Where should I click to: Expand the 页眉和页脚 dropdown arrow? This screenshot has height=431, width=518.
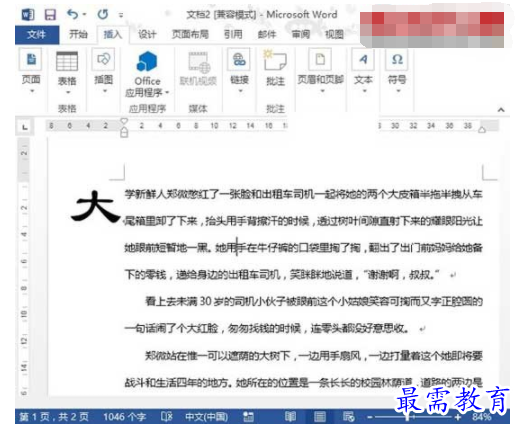[x=322, y=91]
